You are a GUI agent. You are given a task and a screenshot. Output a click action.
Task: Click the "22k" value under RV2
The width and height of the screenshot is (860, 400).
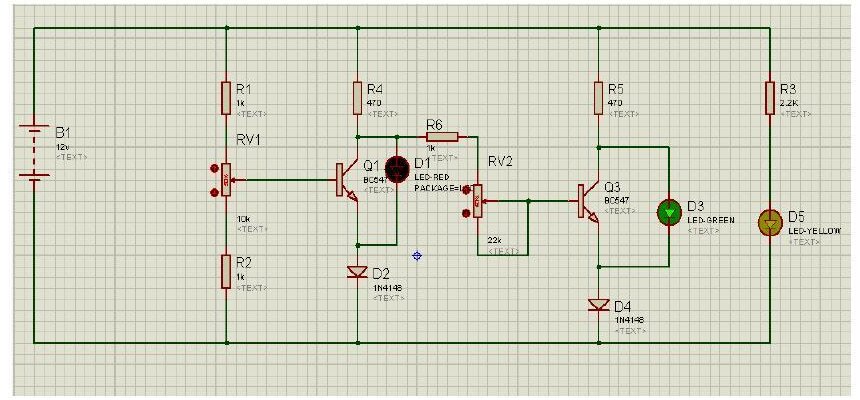point(495,240)
